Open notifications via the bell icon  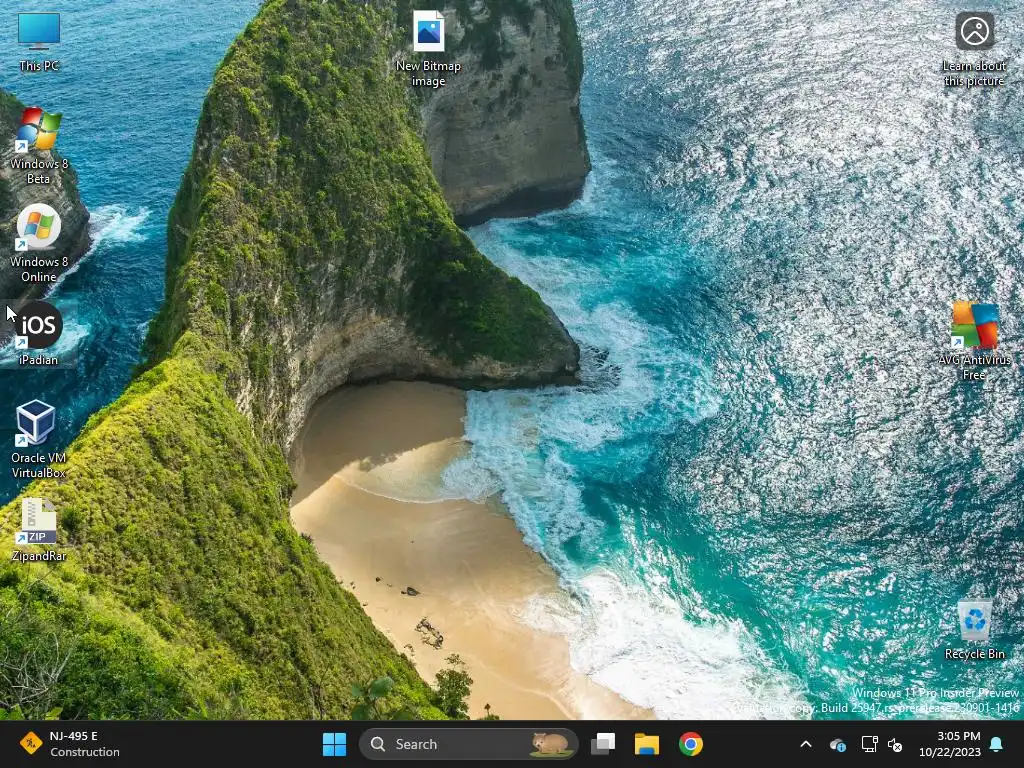(x=996, y=744)
